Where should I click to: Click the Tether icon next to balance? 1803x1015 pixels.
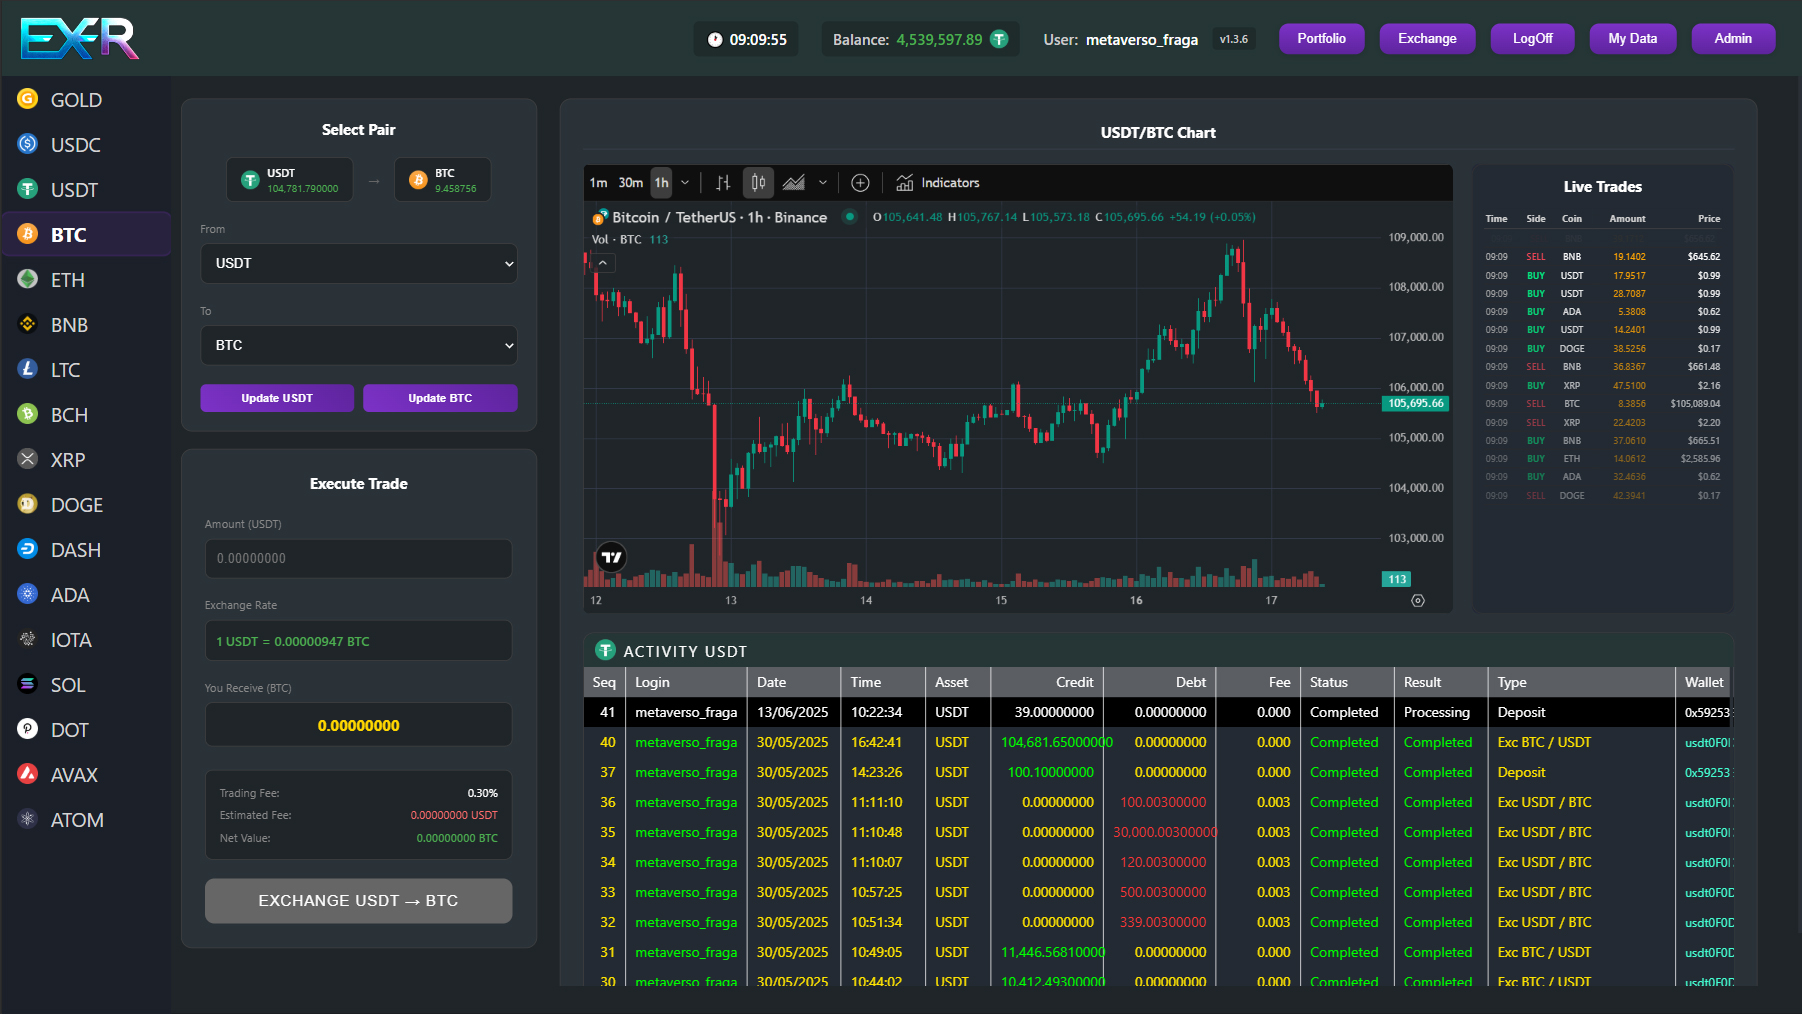click(999, 39)
